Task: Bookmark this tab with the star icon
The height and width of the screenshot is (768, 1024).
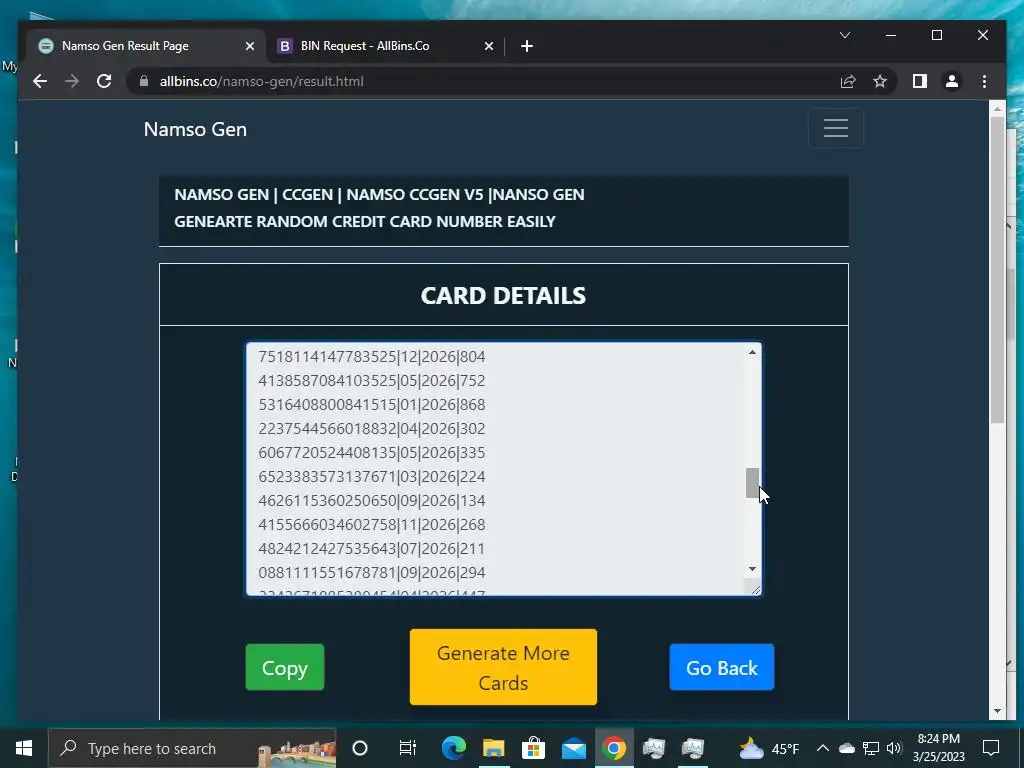Action: tap(880, 81)
